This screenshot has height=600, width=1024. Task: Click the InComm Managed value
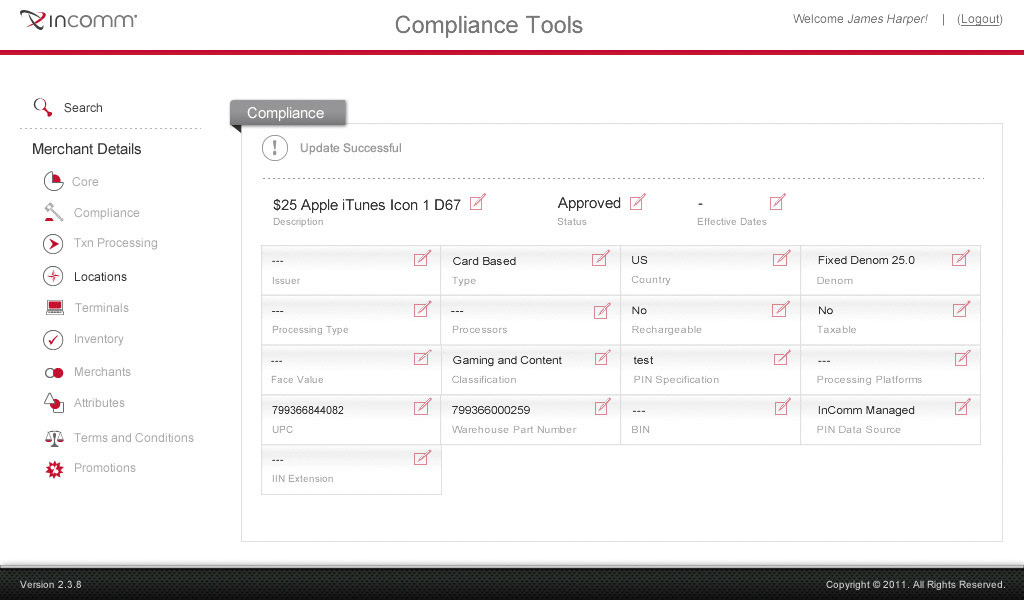click(866, 410)
